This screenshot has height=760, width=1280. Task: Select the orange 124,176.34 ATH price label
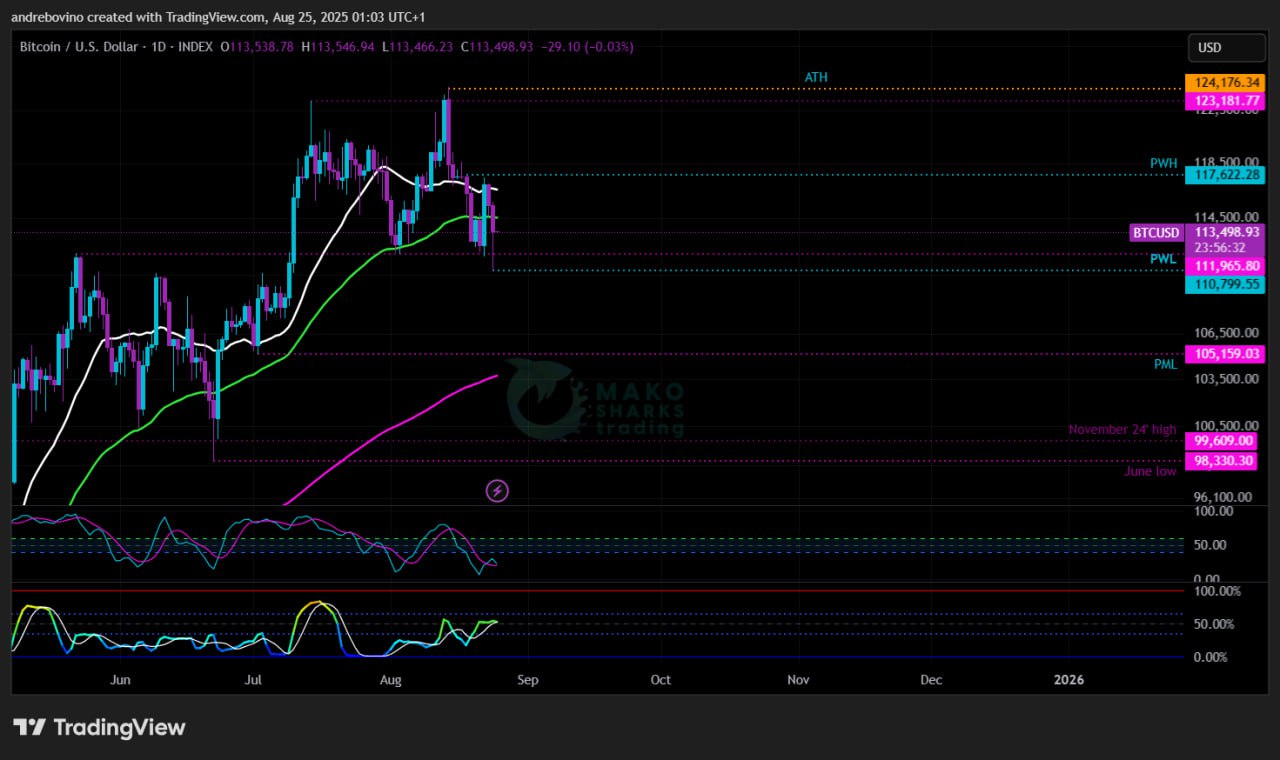[1224, 82]
